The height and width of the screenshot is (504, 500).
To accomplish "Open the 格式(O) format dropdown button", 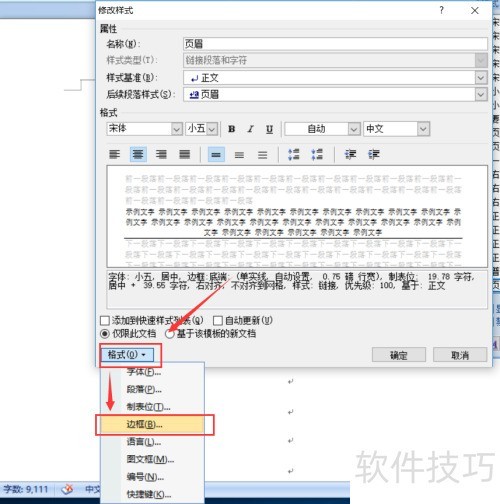I will [x=127, y=355].
